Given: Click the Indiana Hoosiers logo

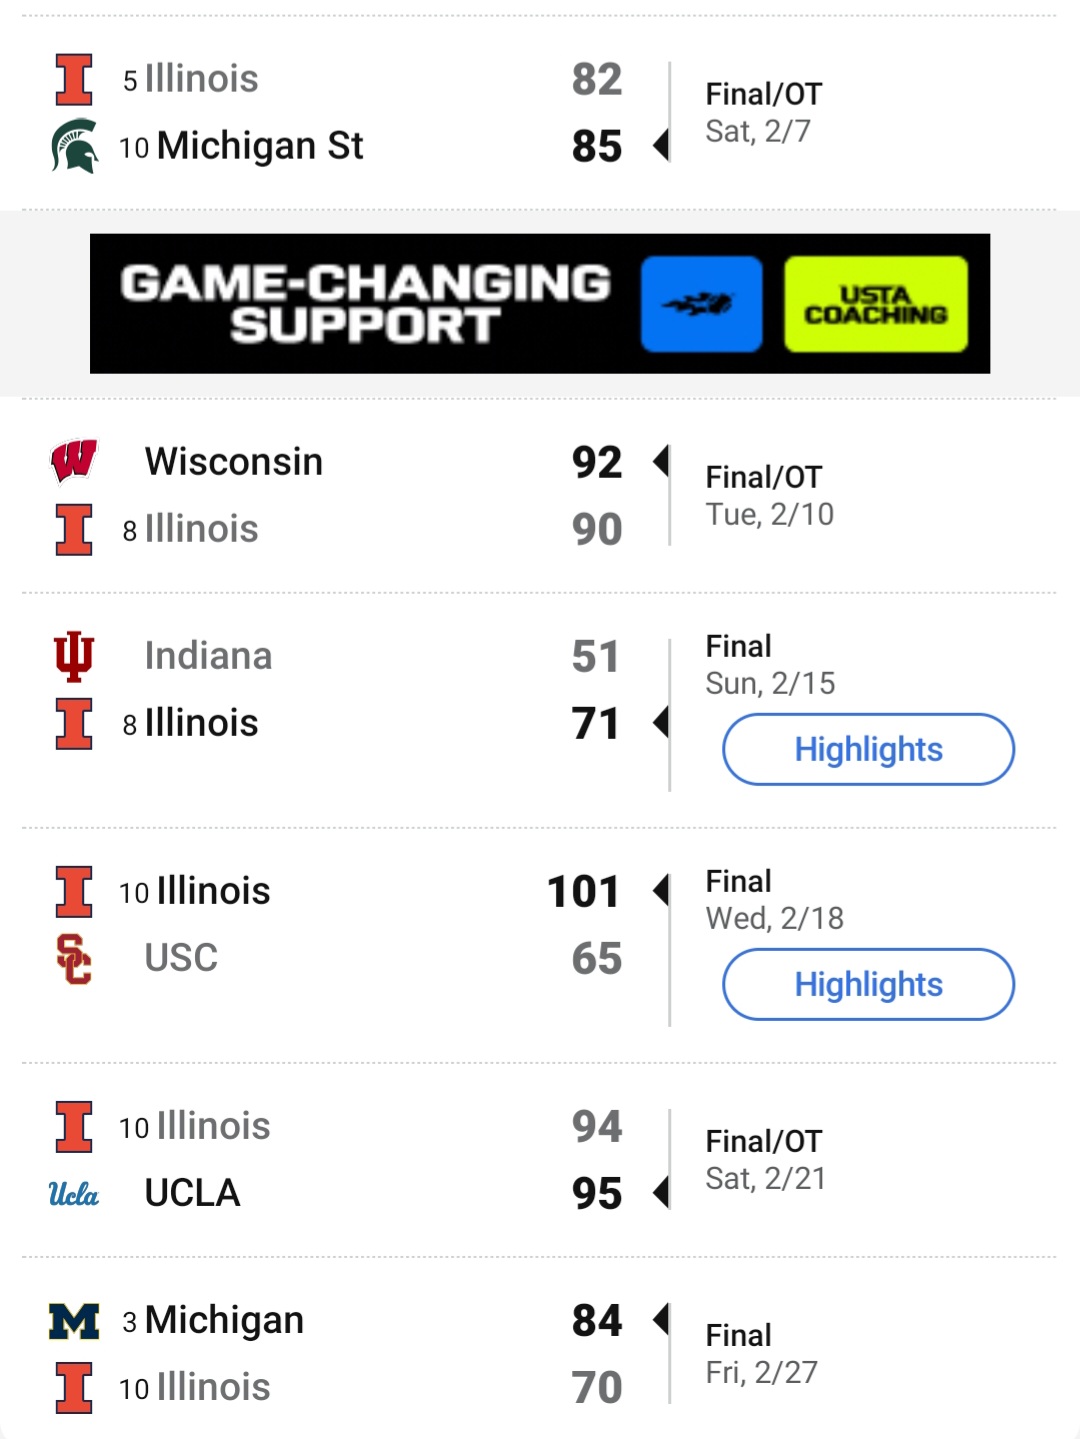Looking at the screenshot, I should pos(74,656).
